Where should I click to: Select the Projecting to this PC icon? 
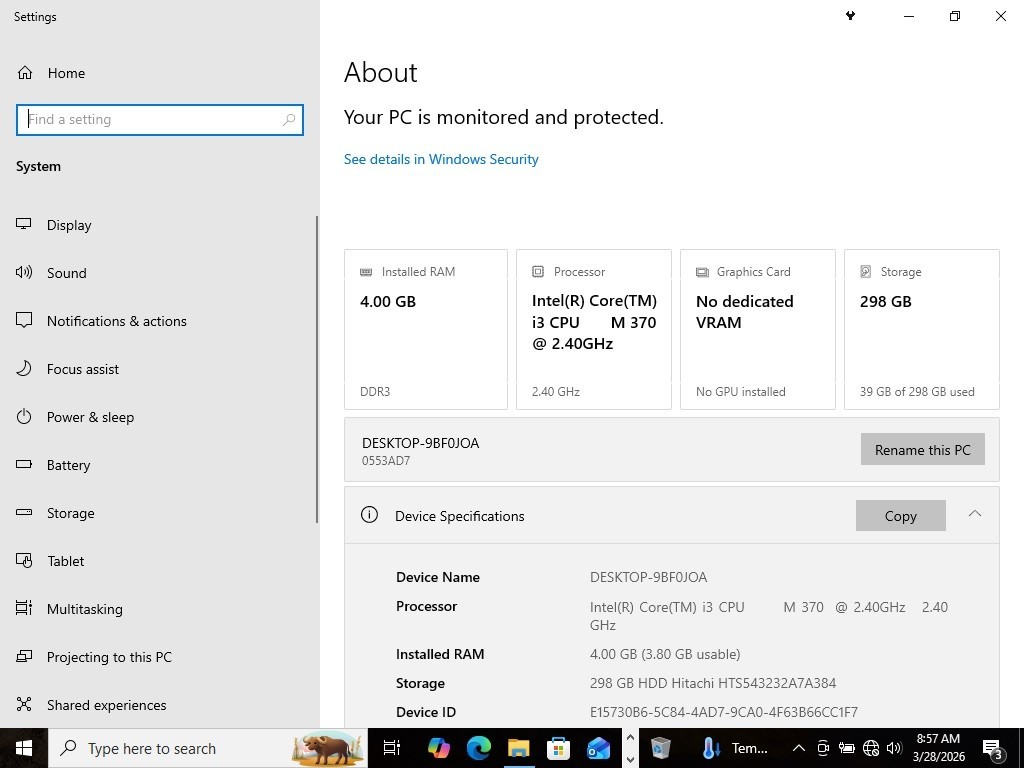[x=24, y=656]
